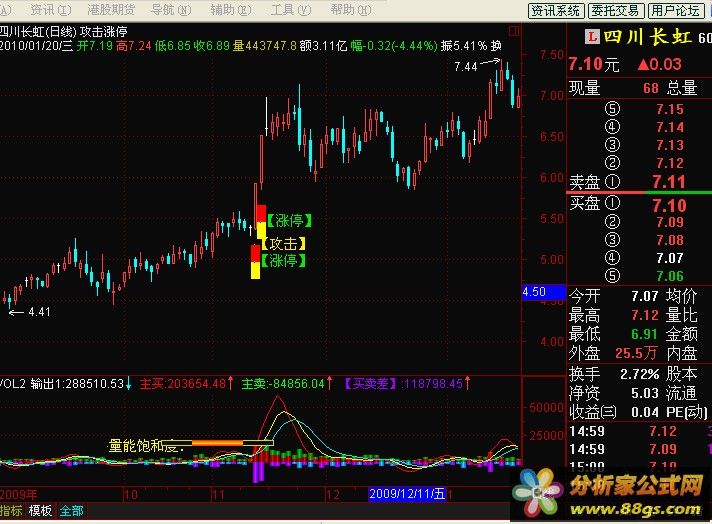Screen dimensions: 712x524
Task: Open the 辅助(K) menu
Action: click(231, 9)
